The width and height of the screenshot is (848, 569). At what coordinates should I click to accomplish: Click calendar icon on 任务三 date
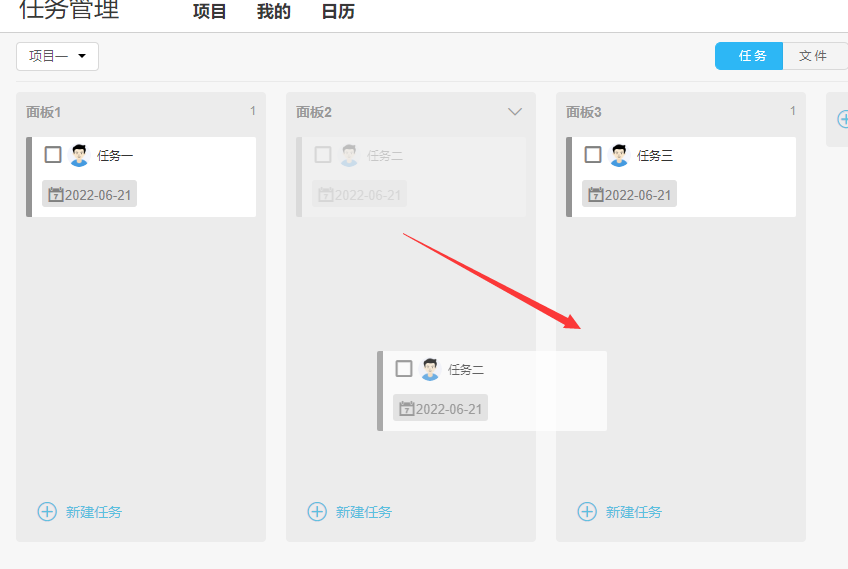click(x=595, y=195)
